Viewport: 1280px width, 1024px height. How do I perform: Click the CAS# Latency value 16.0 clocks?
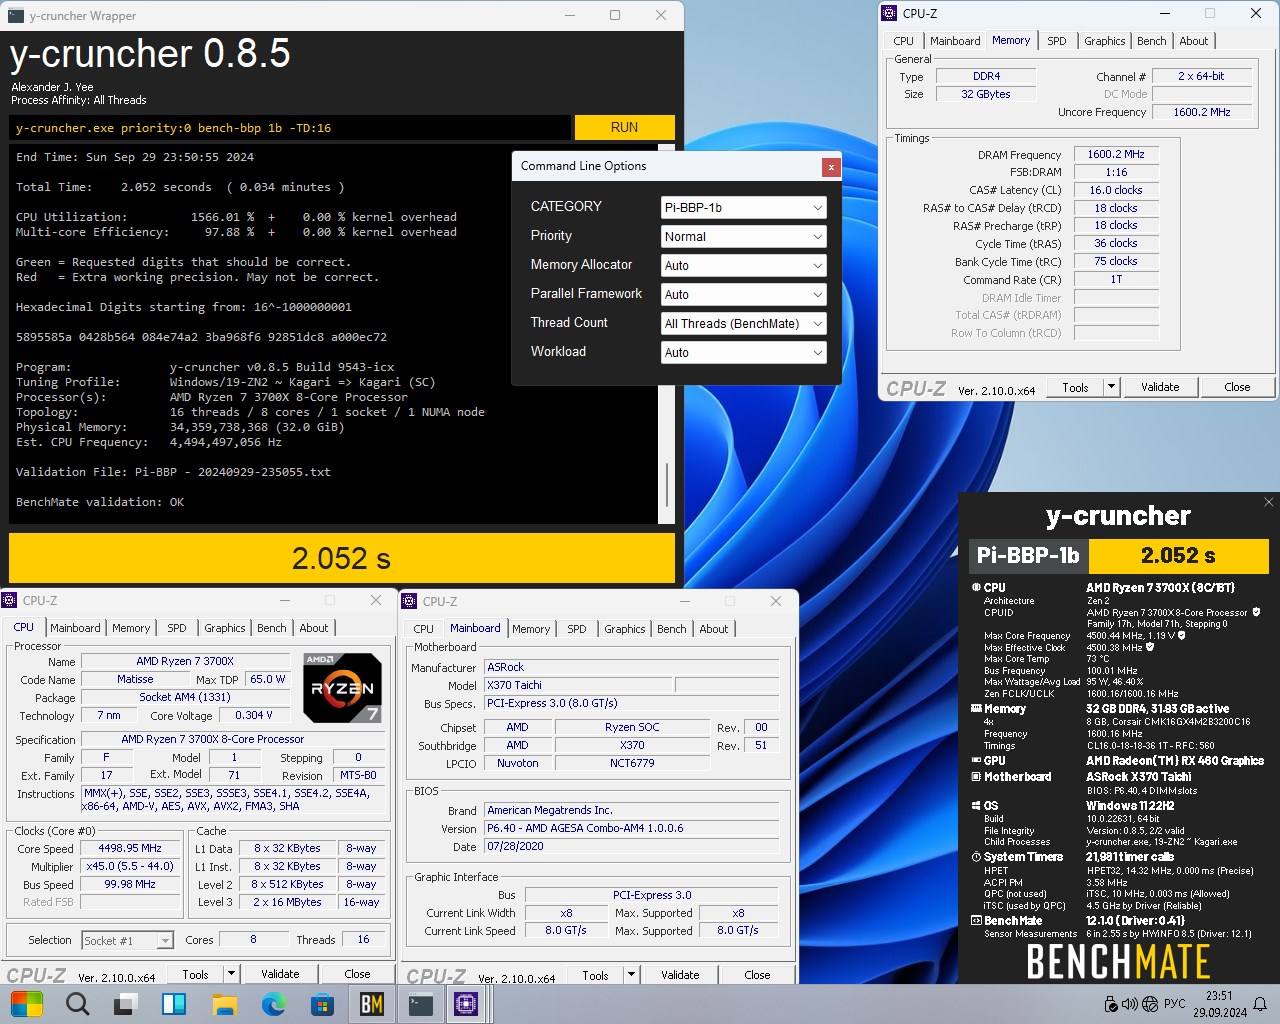click(1116, 190)
